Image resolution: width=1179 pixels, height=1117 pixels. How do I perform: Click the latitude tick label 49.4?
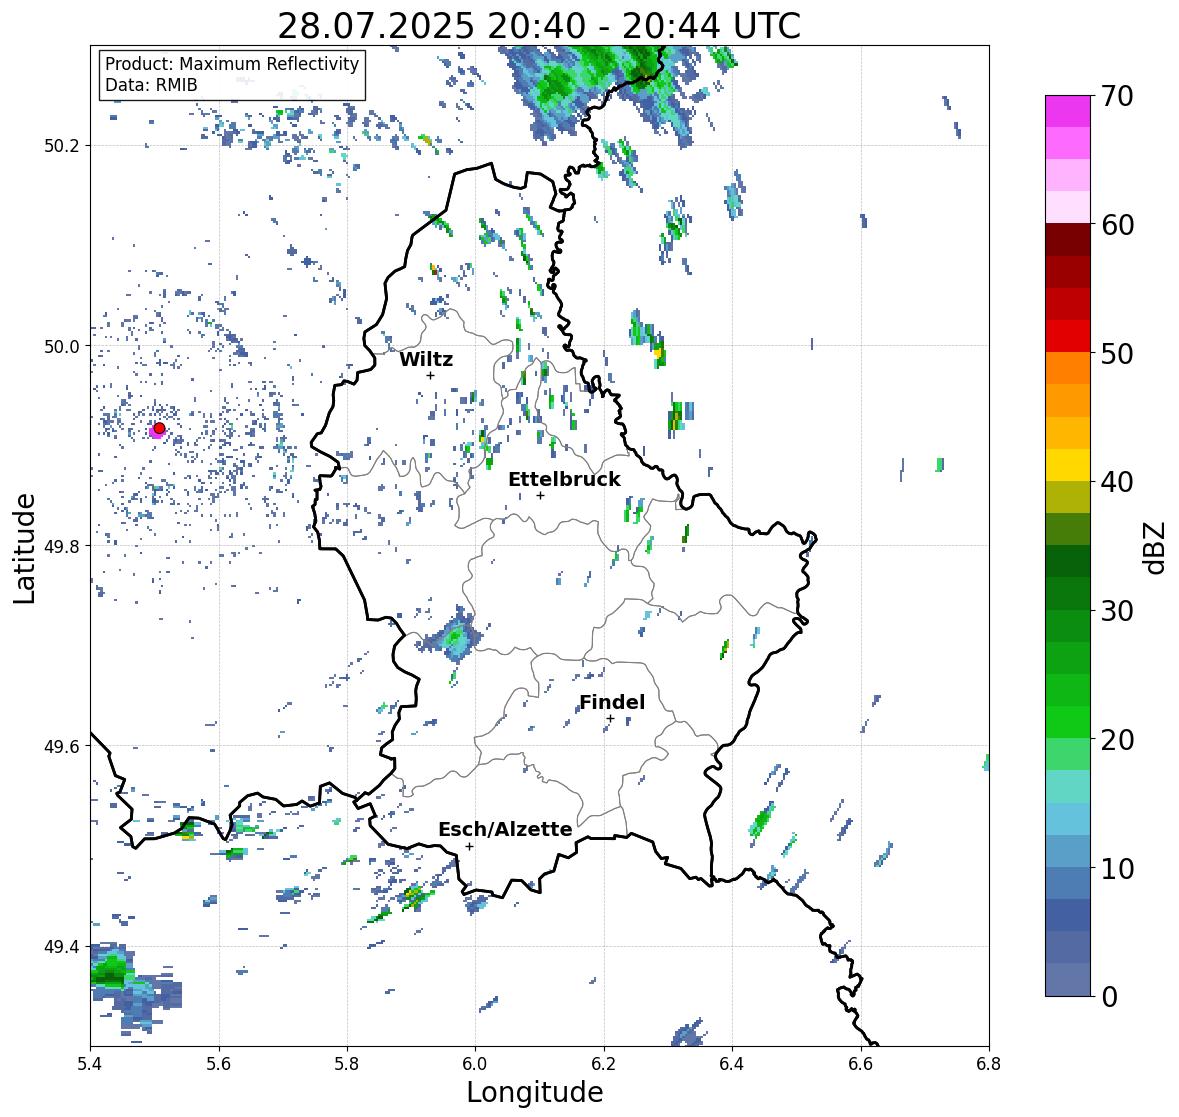click(x=63, y=947)
